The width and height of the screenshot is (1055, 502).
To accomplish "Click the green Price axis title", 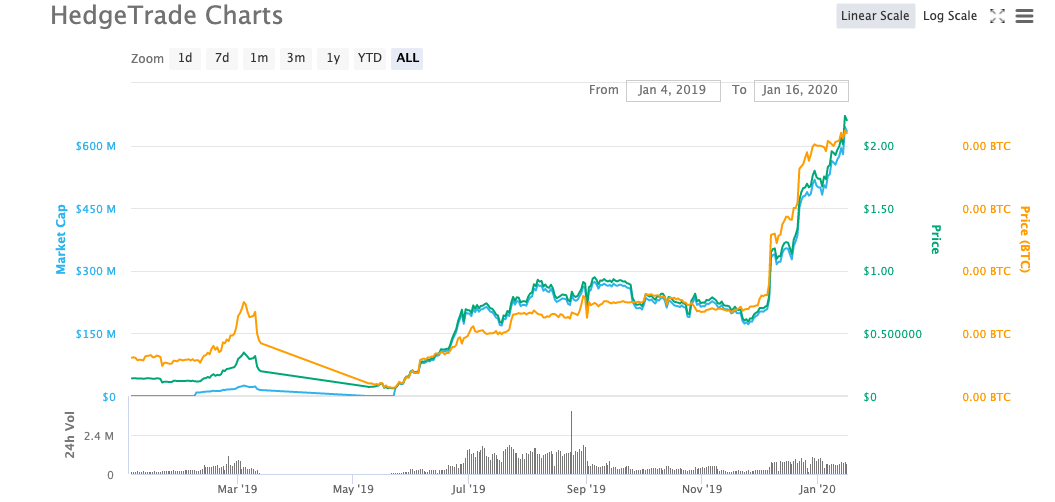I will (935, 240).
